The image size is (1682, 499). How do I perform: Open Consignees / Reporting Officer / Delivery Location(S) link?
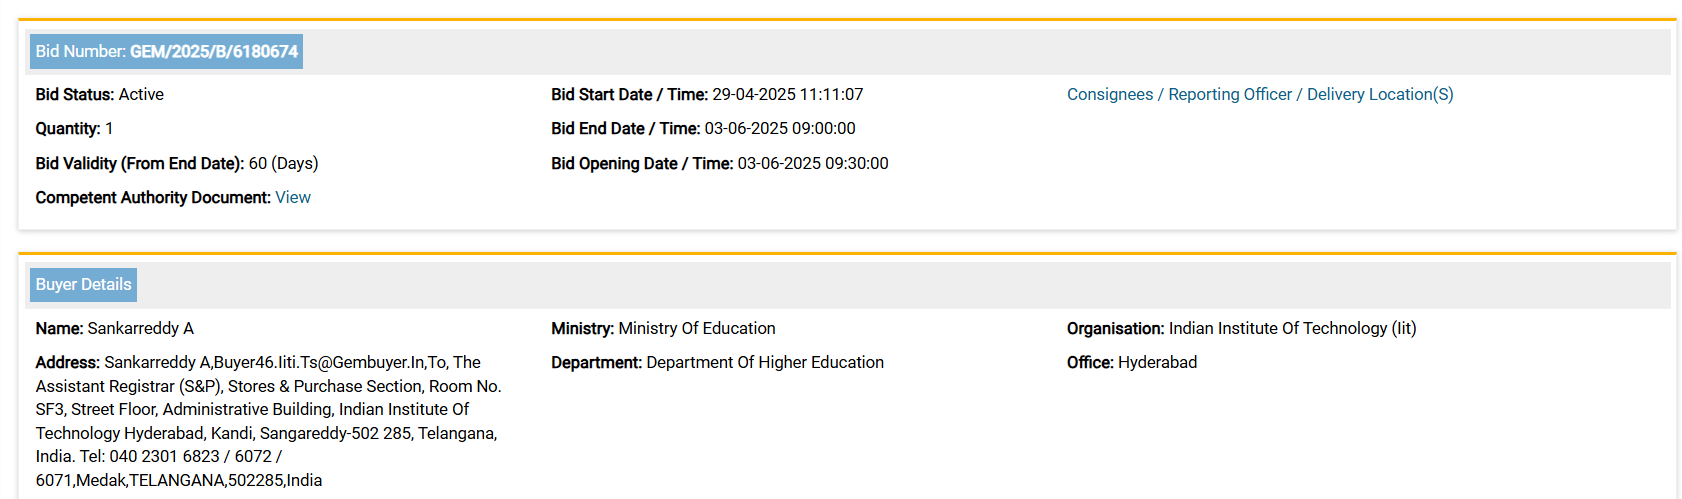click(x=1259, y=95)
